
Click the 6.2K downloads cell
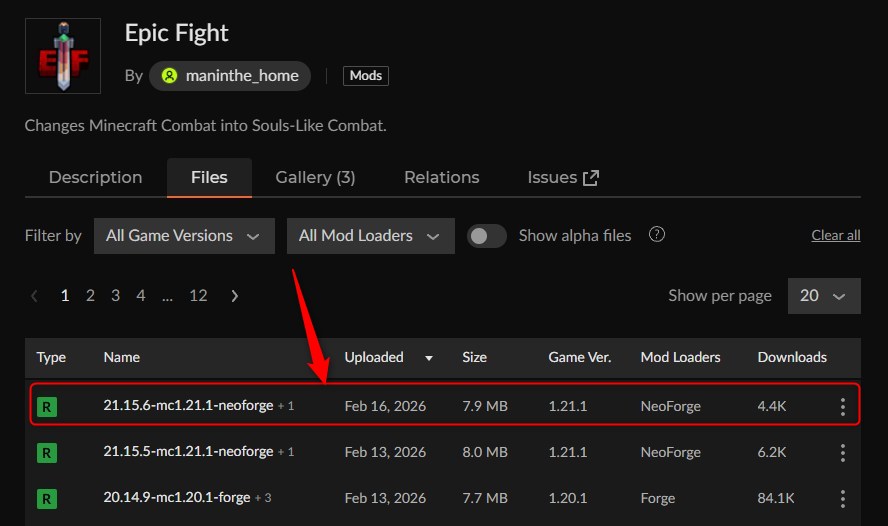[x=772, y=452]
